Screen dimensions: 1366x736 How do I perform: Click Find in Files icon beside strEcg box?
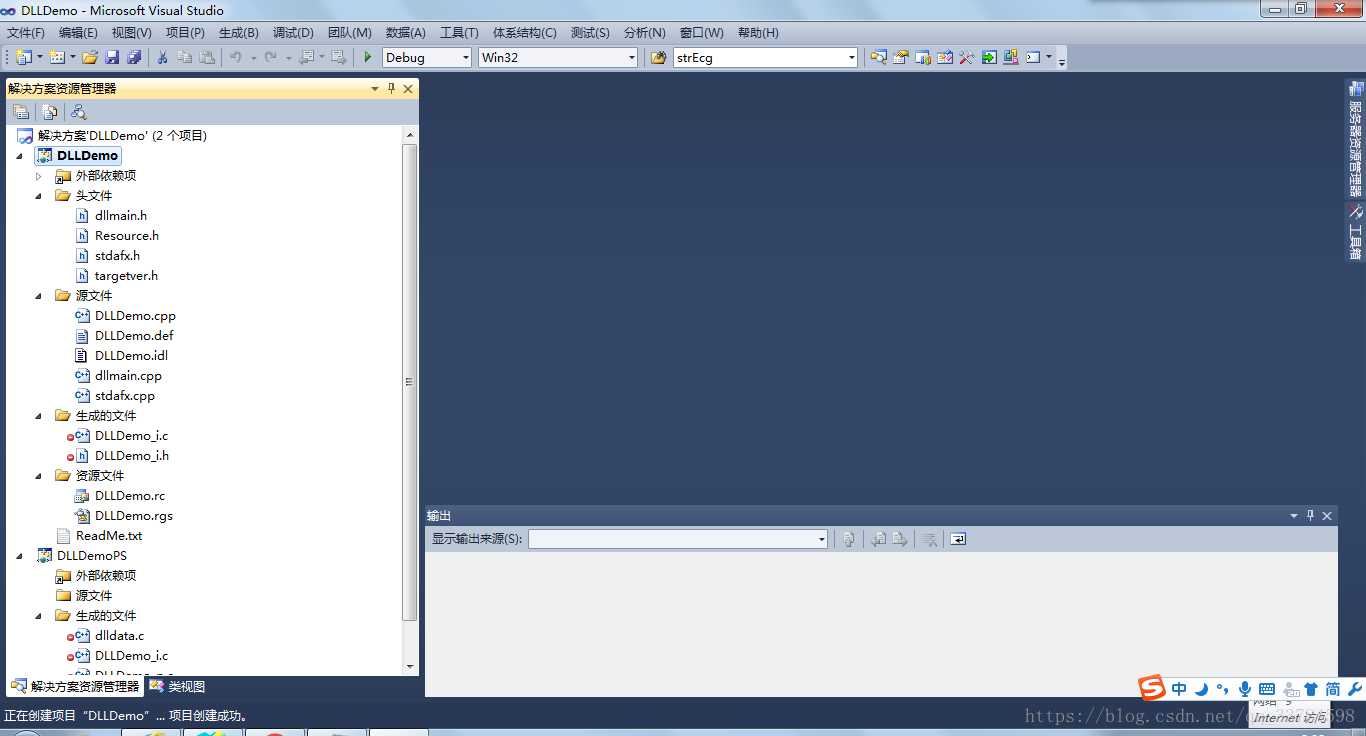[x=658, y=57]
